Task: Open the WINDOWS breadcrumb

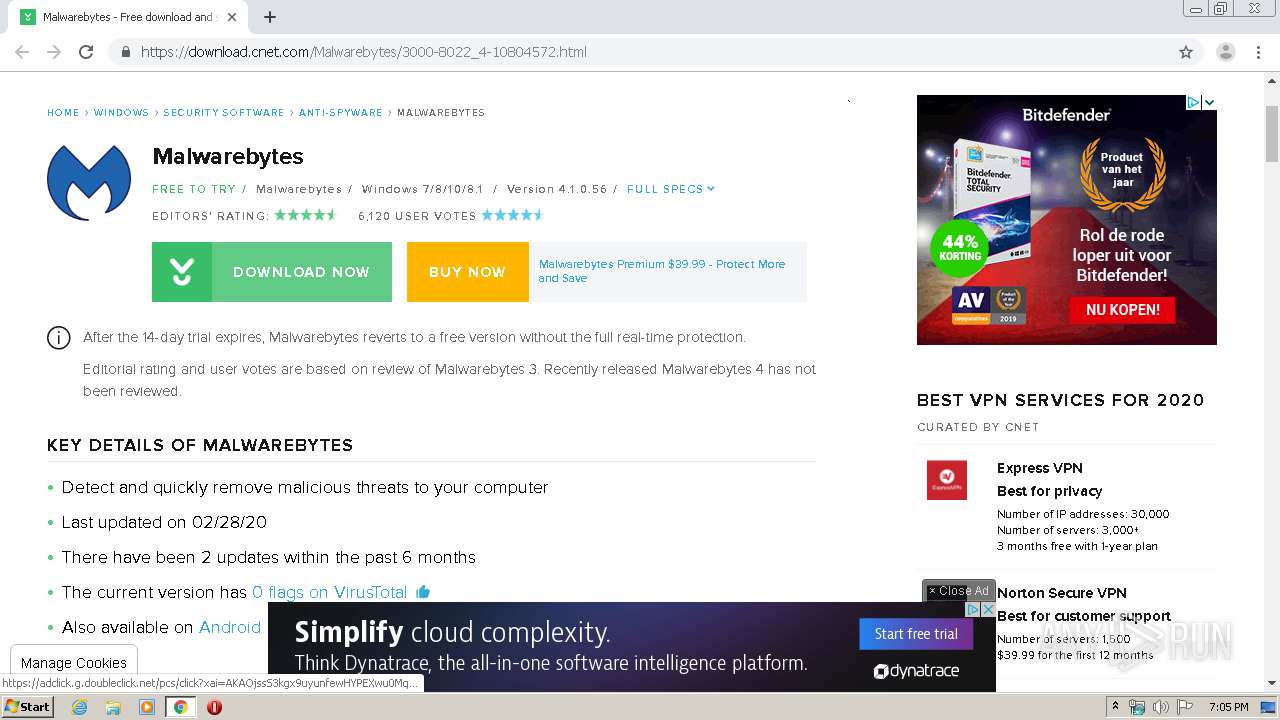Action: tap(121, 113)
